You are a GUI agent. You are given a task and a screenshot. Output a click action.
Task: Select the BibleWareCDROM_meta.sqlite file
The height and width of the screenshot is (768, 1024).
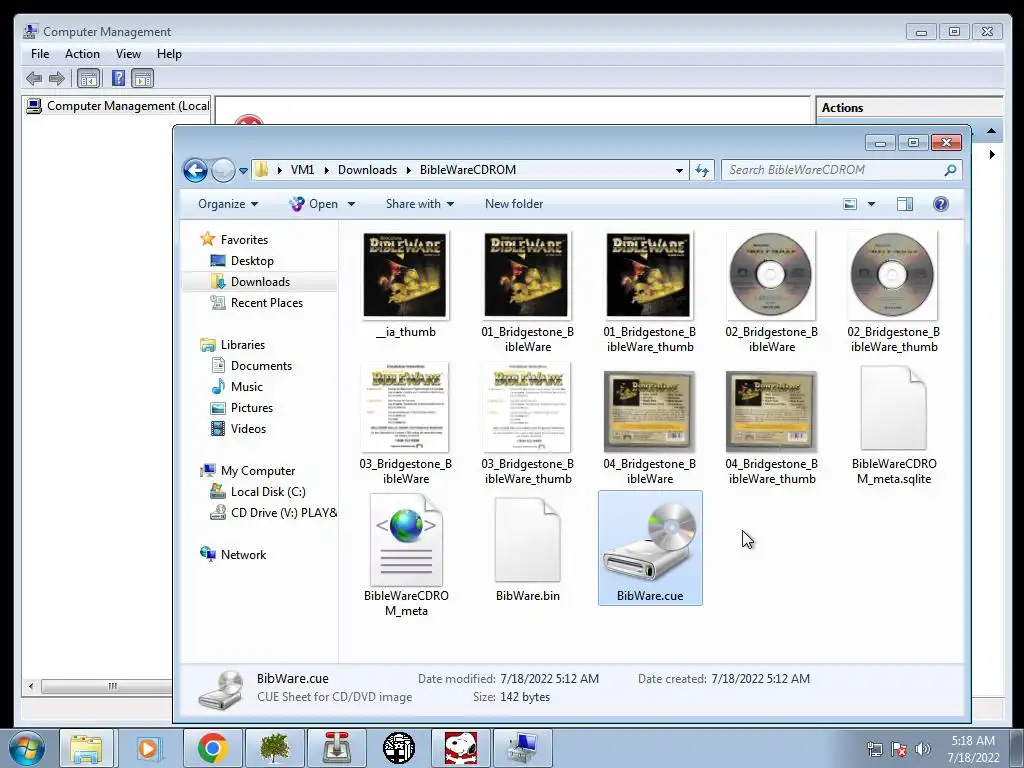pos(893,424)
